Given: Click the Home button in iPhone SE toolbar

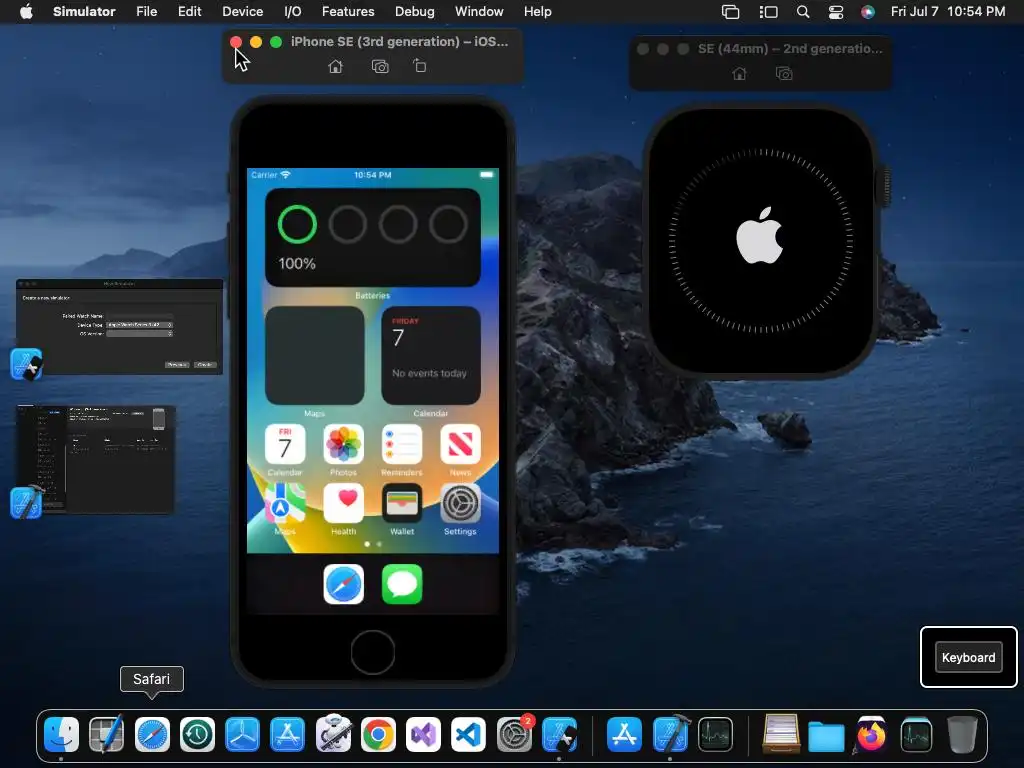Looking at the screenshot, I should 335,67.
